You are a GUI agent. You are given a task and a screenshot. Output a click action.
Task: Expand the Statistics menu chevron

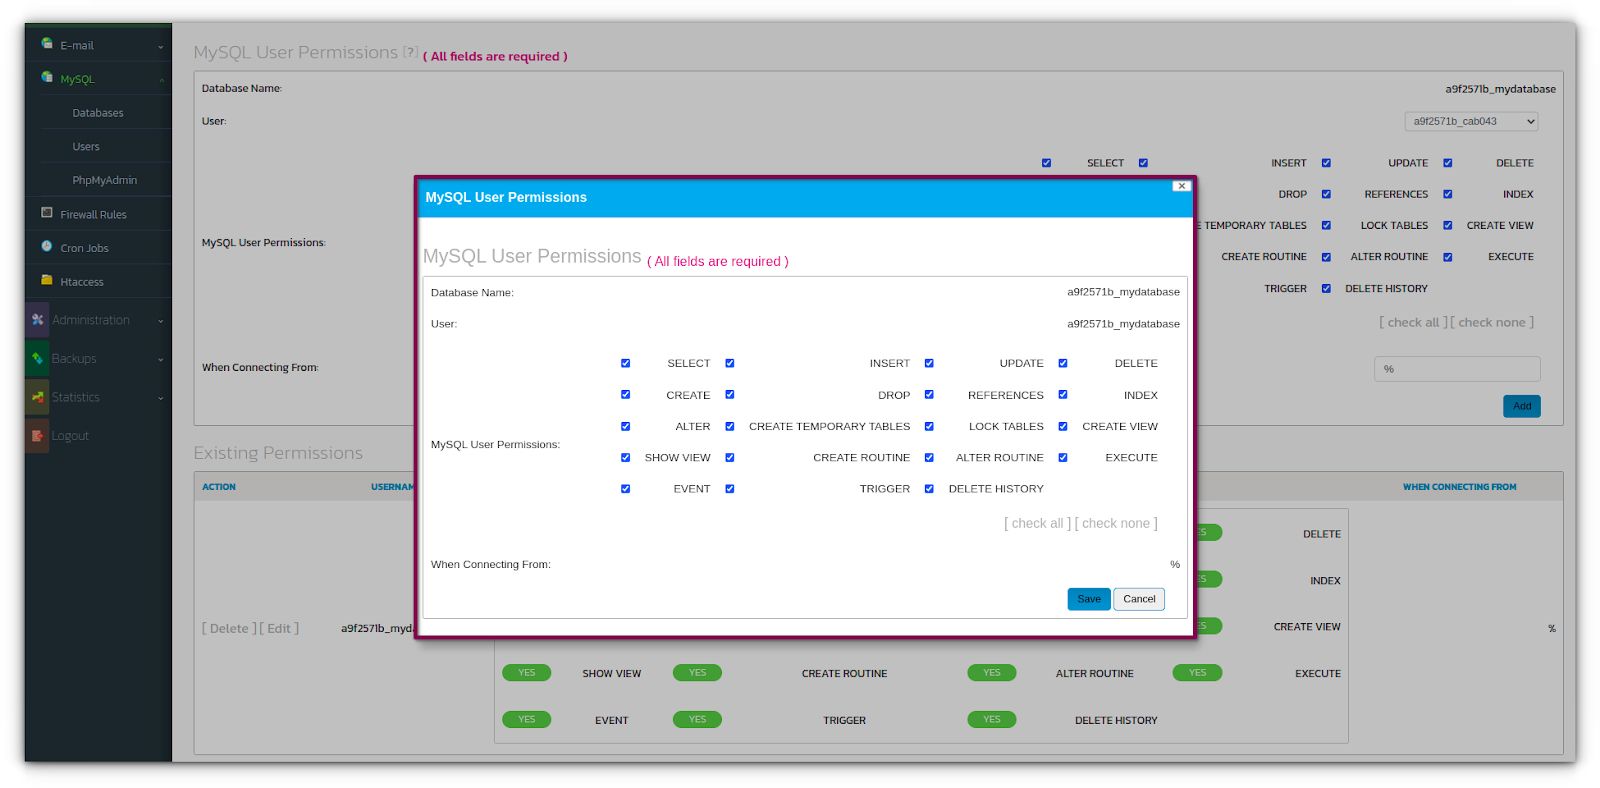(160, 398)
